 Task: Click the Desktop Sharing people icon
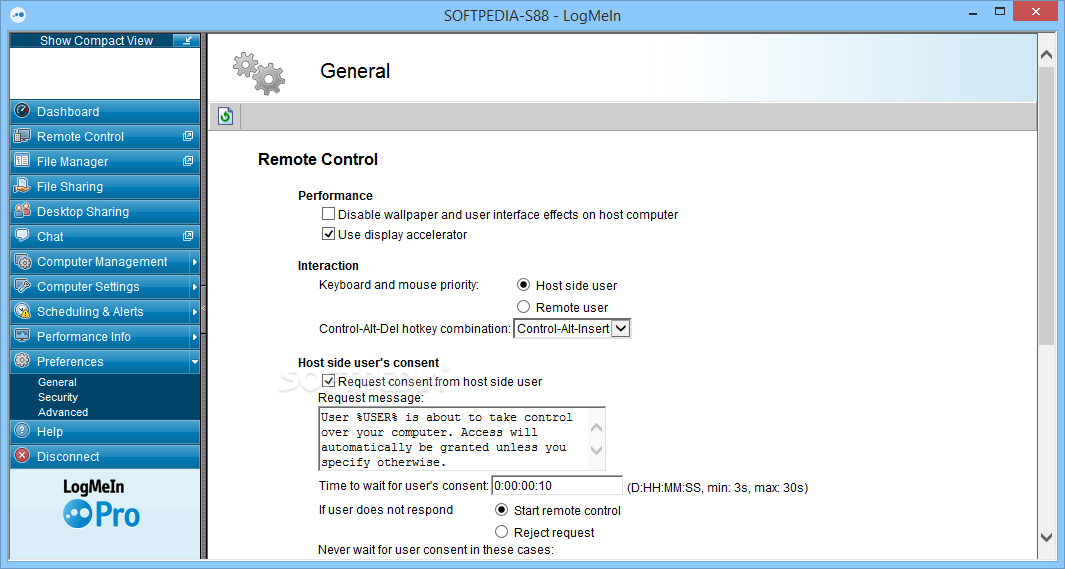[x=22, y=210]
